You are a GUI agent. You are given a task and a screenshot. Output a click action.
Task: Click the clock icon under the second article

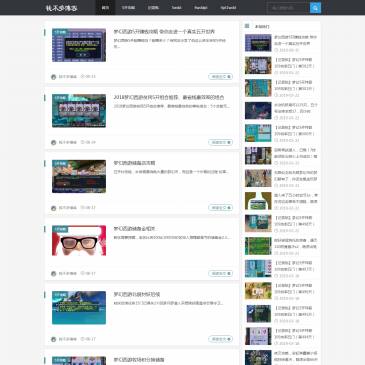click(83, 142)
